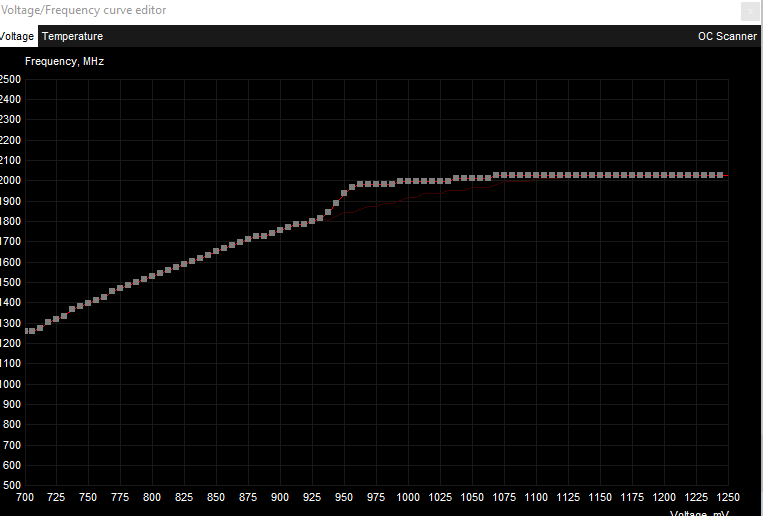
Task: Select the curve point at 950 mV
Action: click(344, 193)
